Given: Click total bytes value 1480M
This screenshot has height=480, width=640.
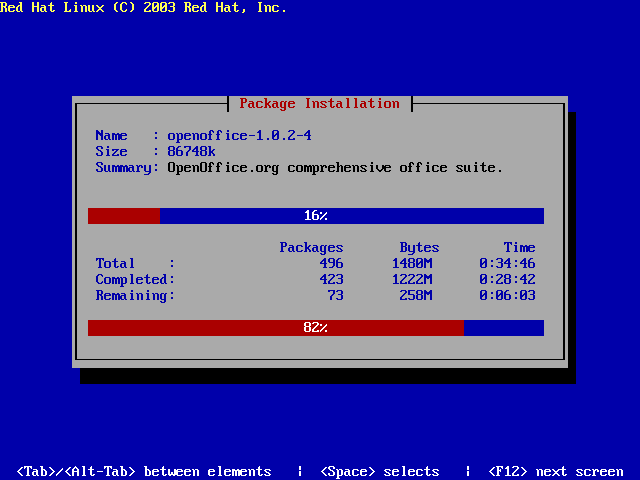Looking at the screenshot, I should (x=412, y=263).
